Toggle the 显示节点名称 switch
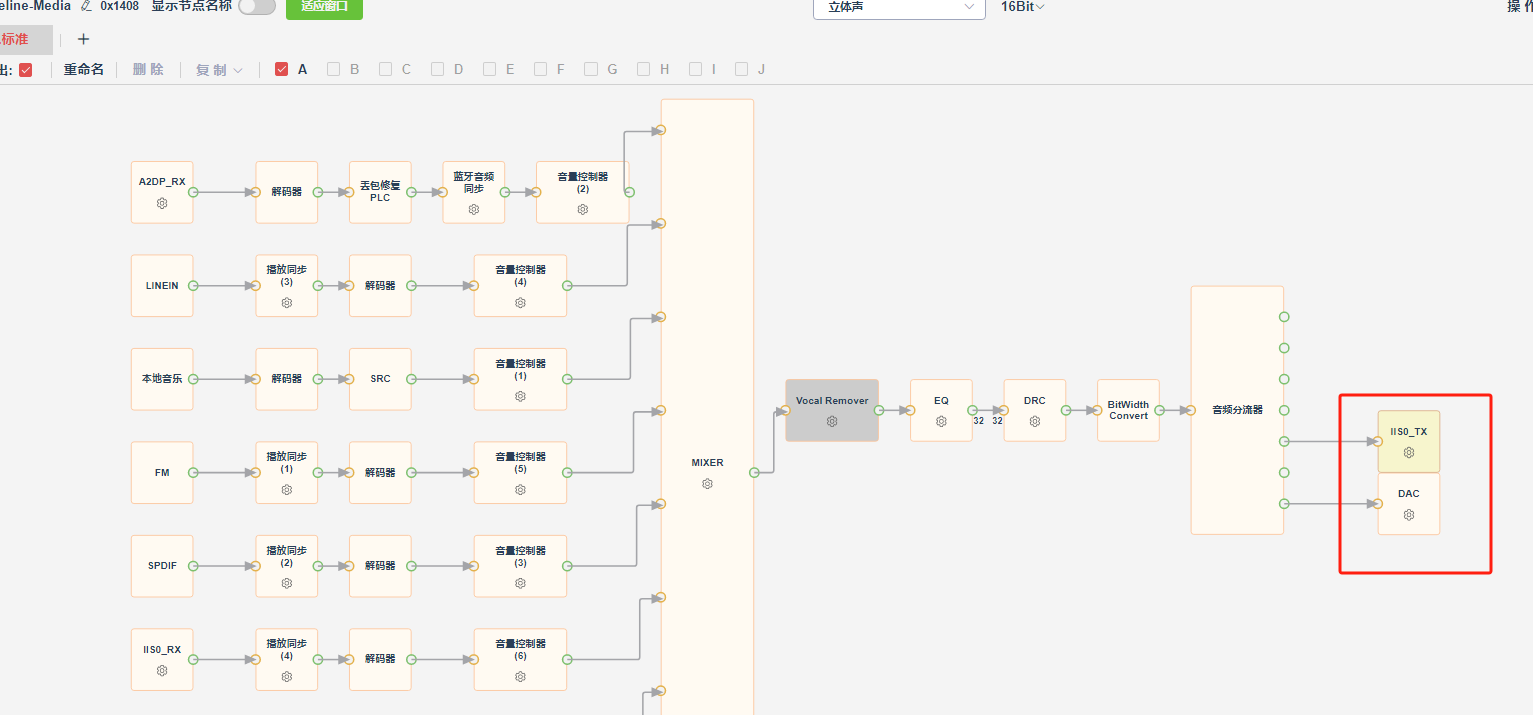Viewport: 1533px width, 715px height. point(257,6)
